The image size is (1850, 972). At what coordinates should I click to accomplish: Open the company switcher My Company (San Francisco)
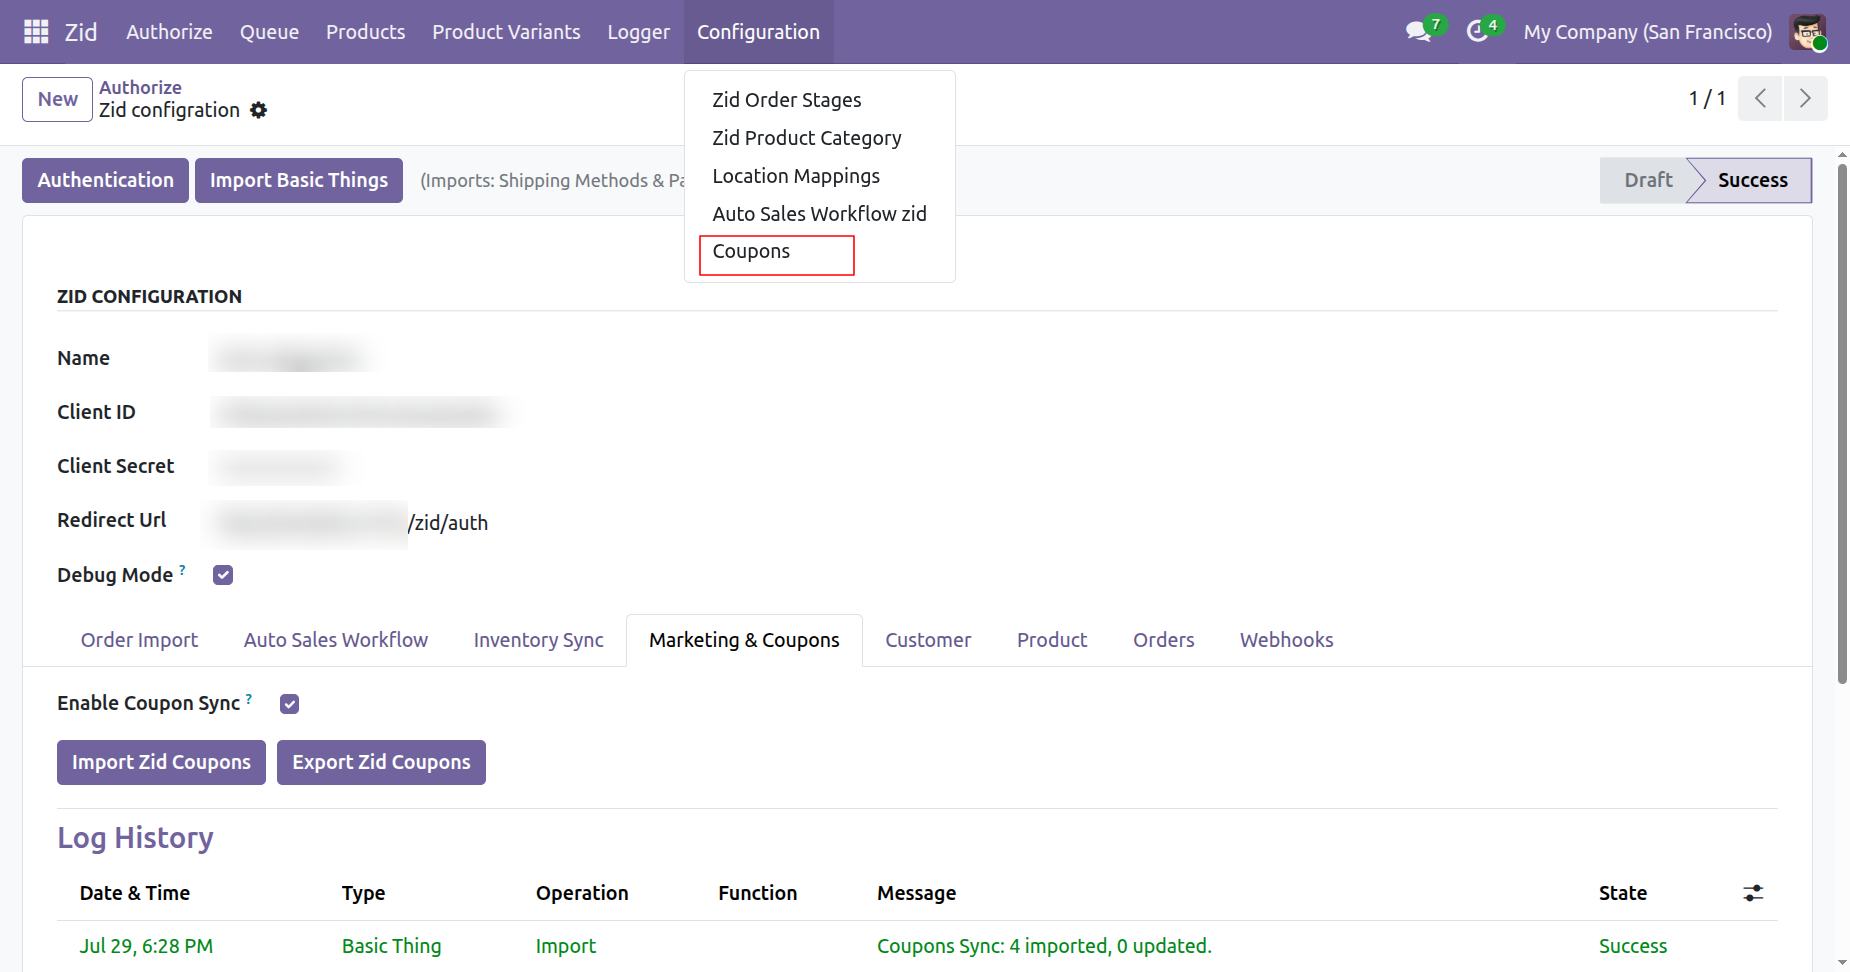click(1647, 32)
